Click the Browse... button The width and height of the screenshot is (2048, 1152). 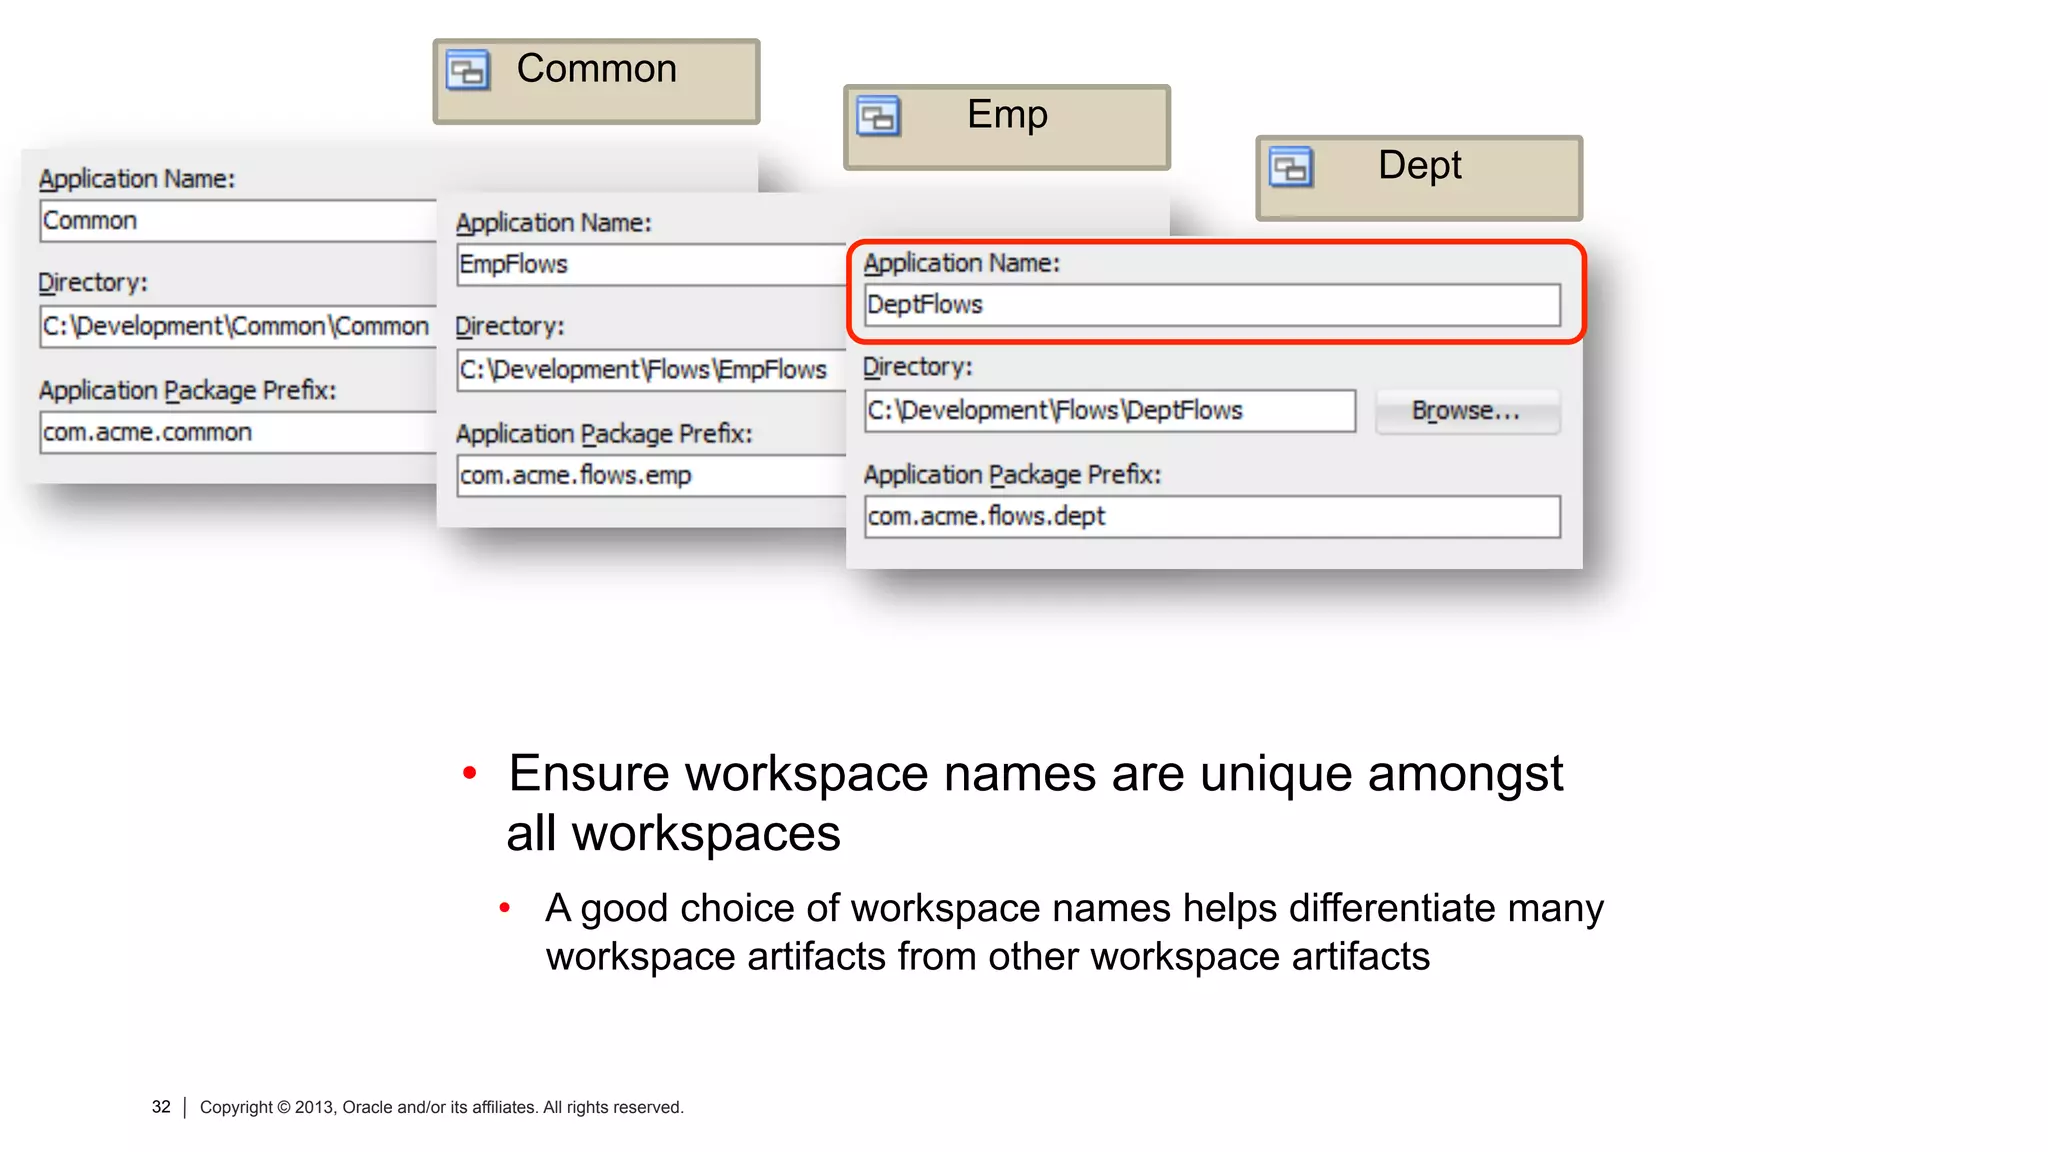coord(1467,411)
